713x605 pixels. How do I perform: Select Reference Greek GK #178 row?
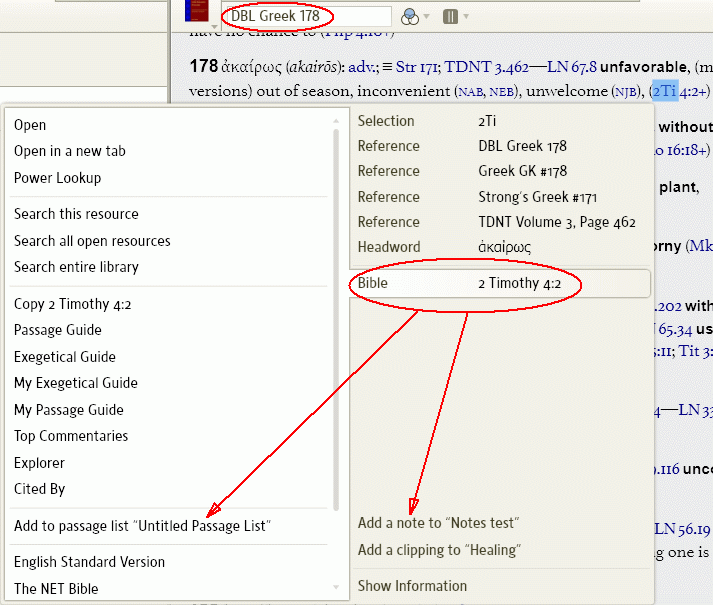pos(500,171)
